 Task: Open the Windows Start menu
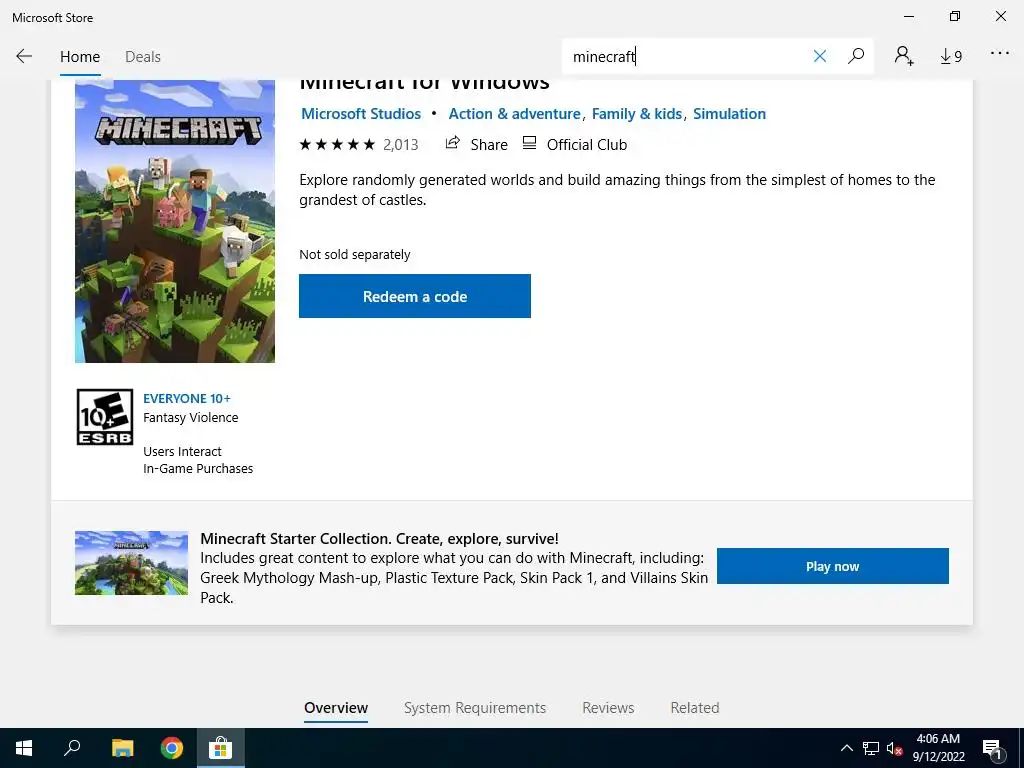pyautogui.click(x=24, y=748)
